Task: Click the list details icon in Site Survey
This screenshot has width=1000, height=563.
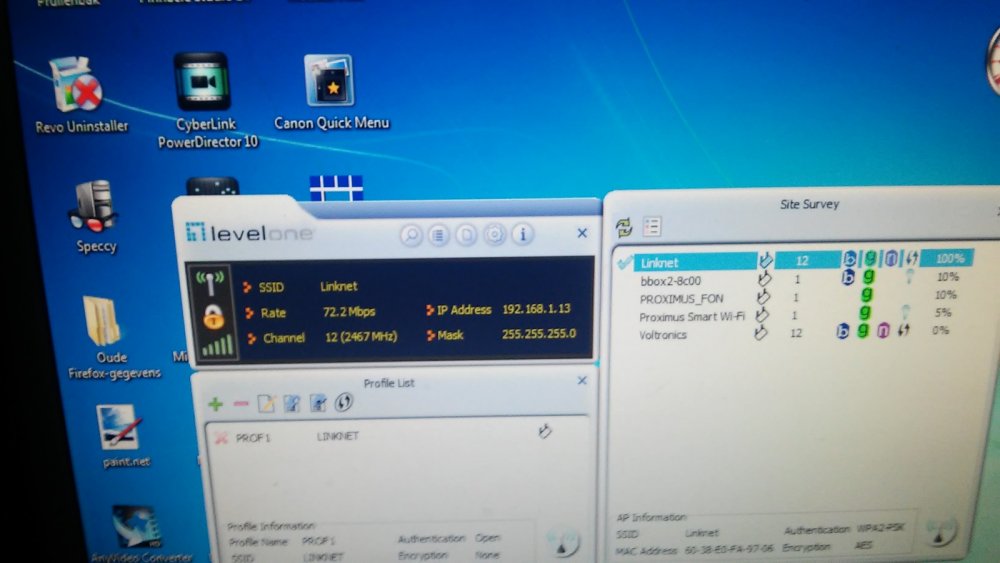Action: tap(652, 226)
